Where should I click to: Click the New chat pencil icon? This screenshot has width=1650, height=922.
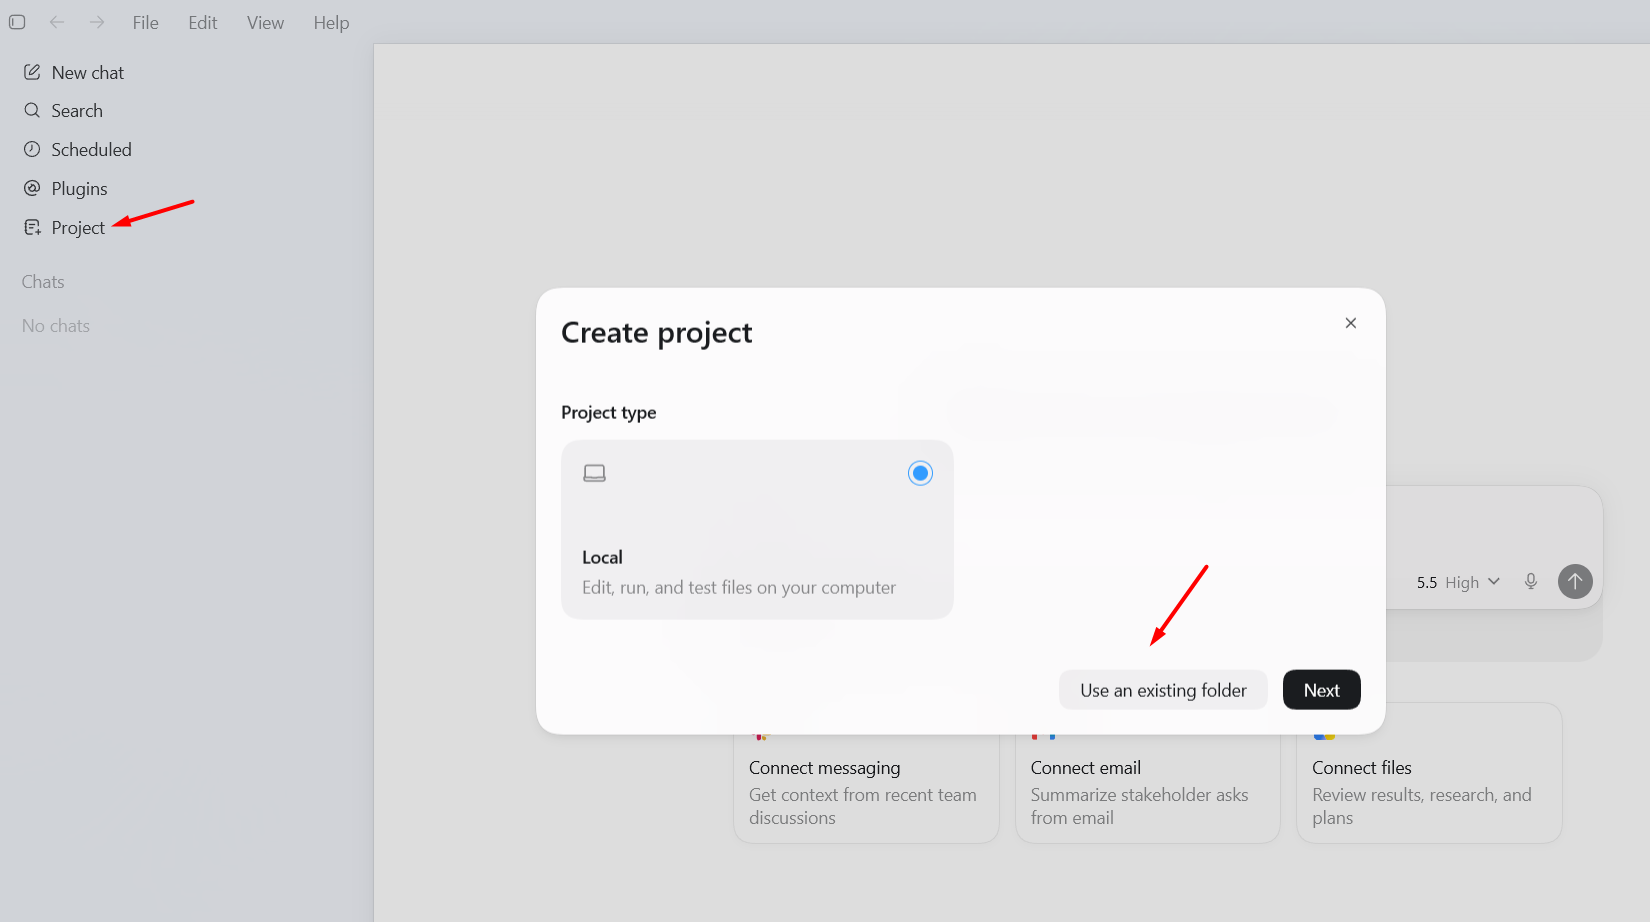[32, 72]
